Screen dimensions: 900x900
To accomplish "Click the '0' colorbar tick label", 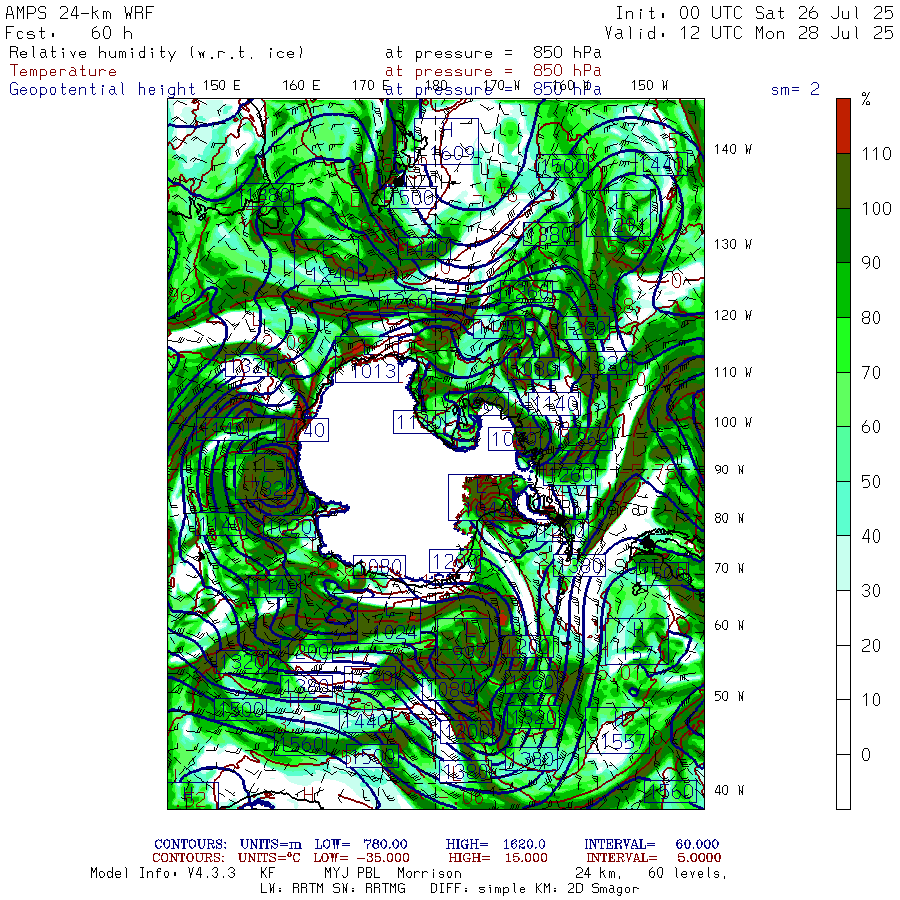I will [866, 754].
